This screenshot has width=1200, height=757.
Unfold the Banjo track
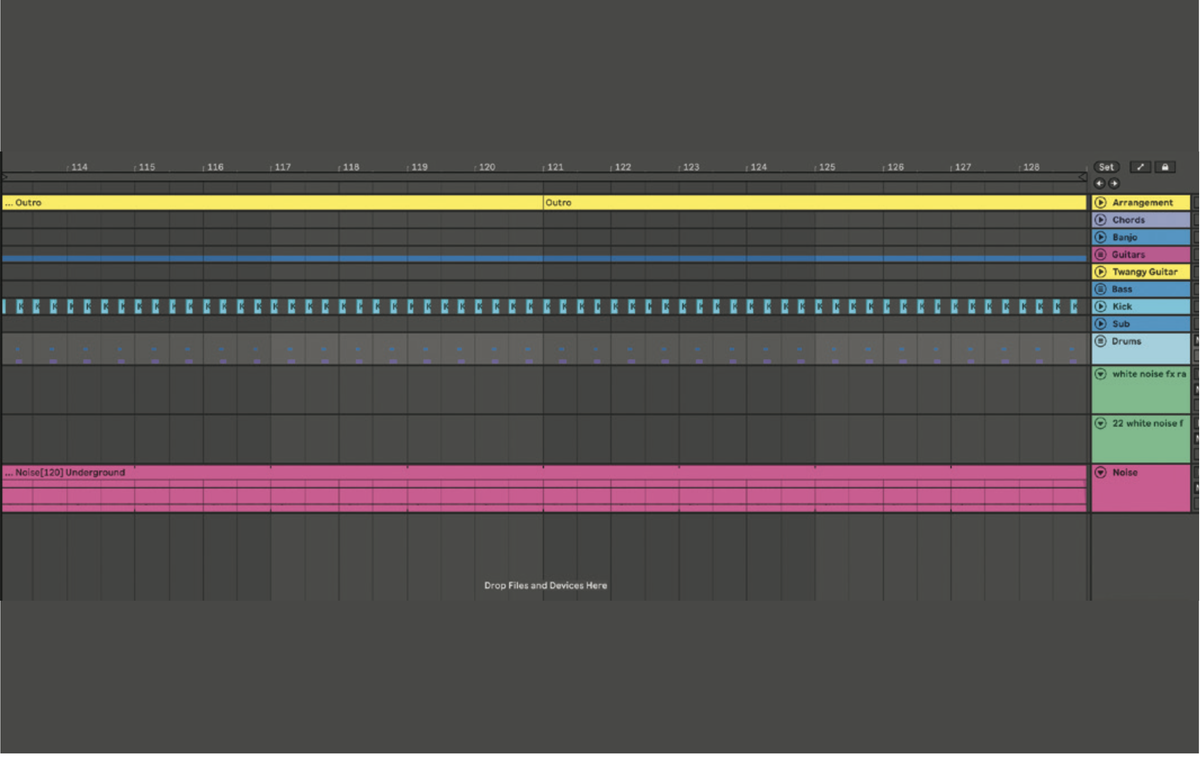1100,237
